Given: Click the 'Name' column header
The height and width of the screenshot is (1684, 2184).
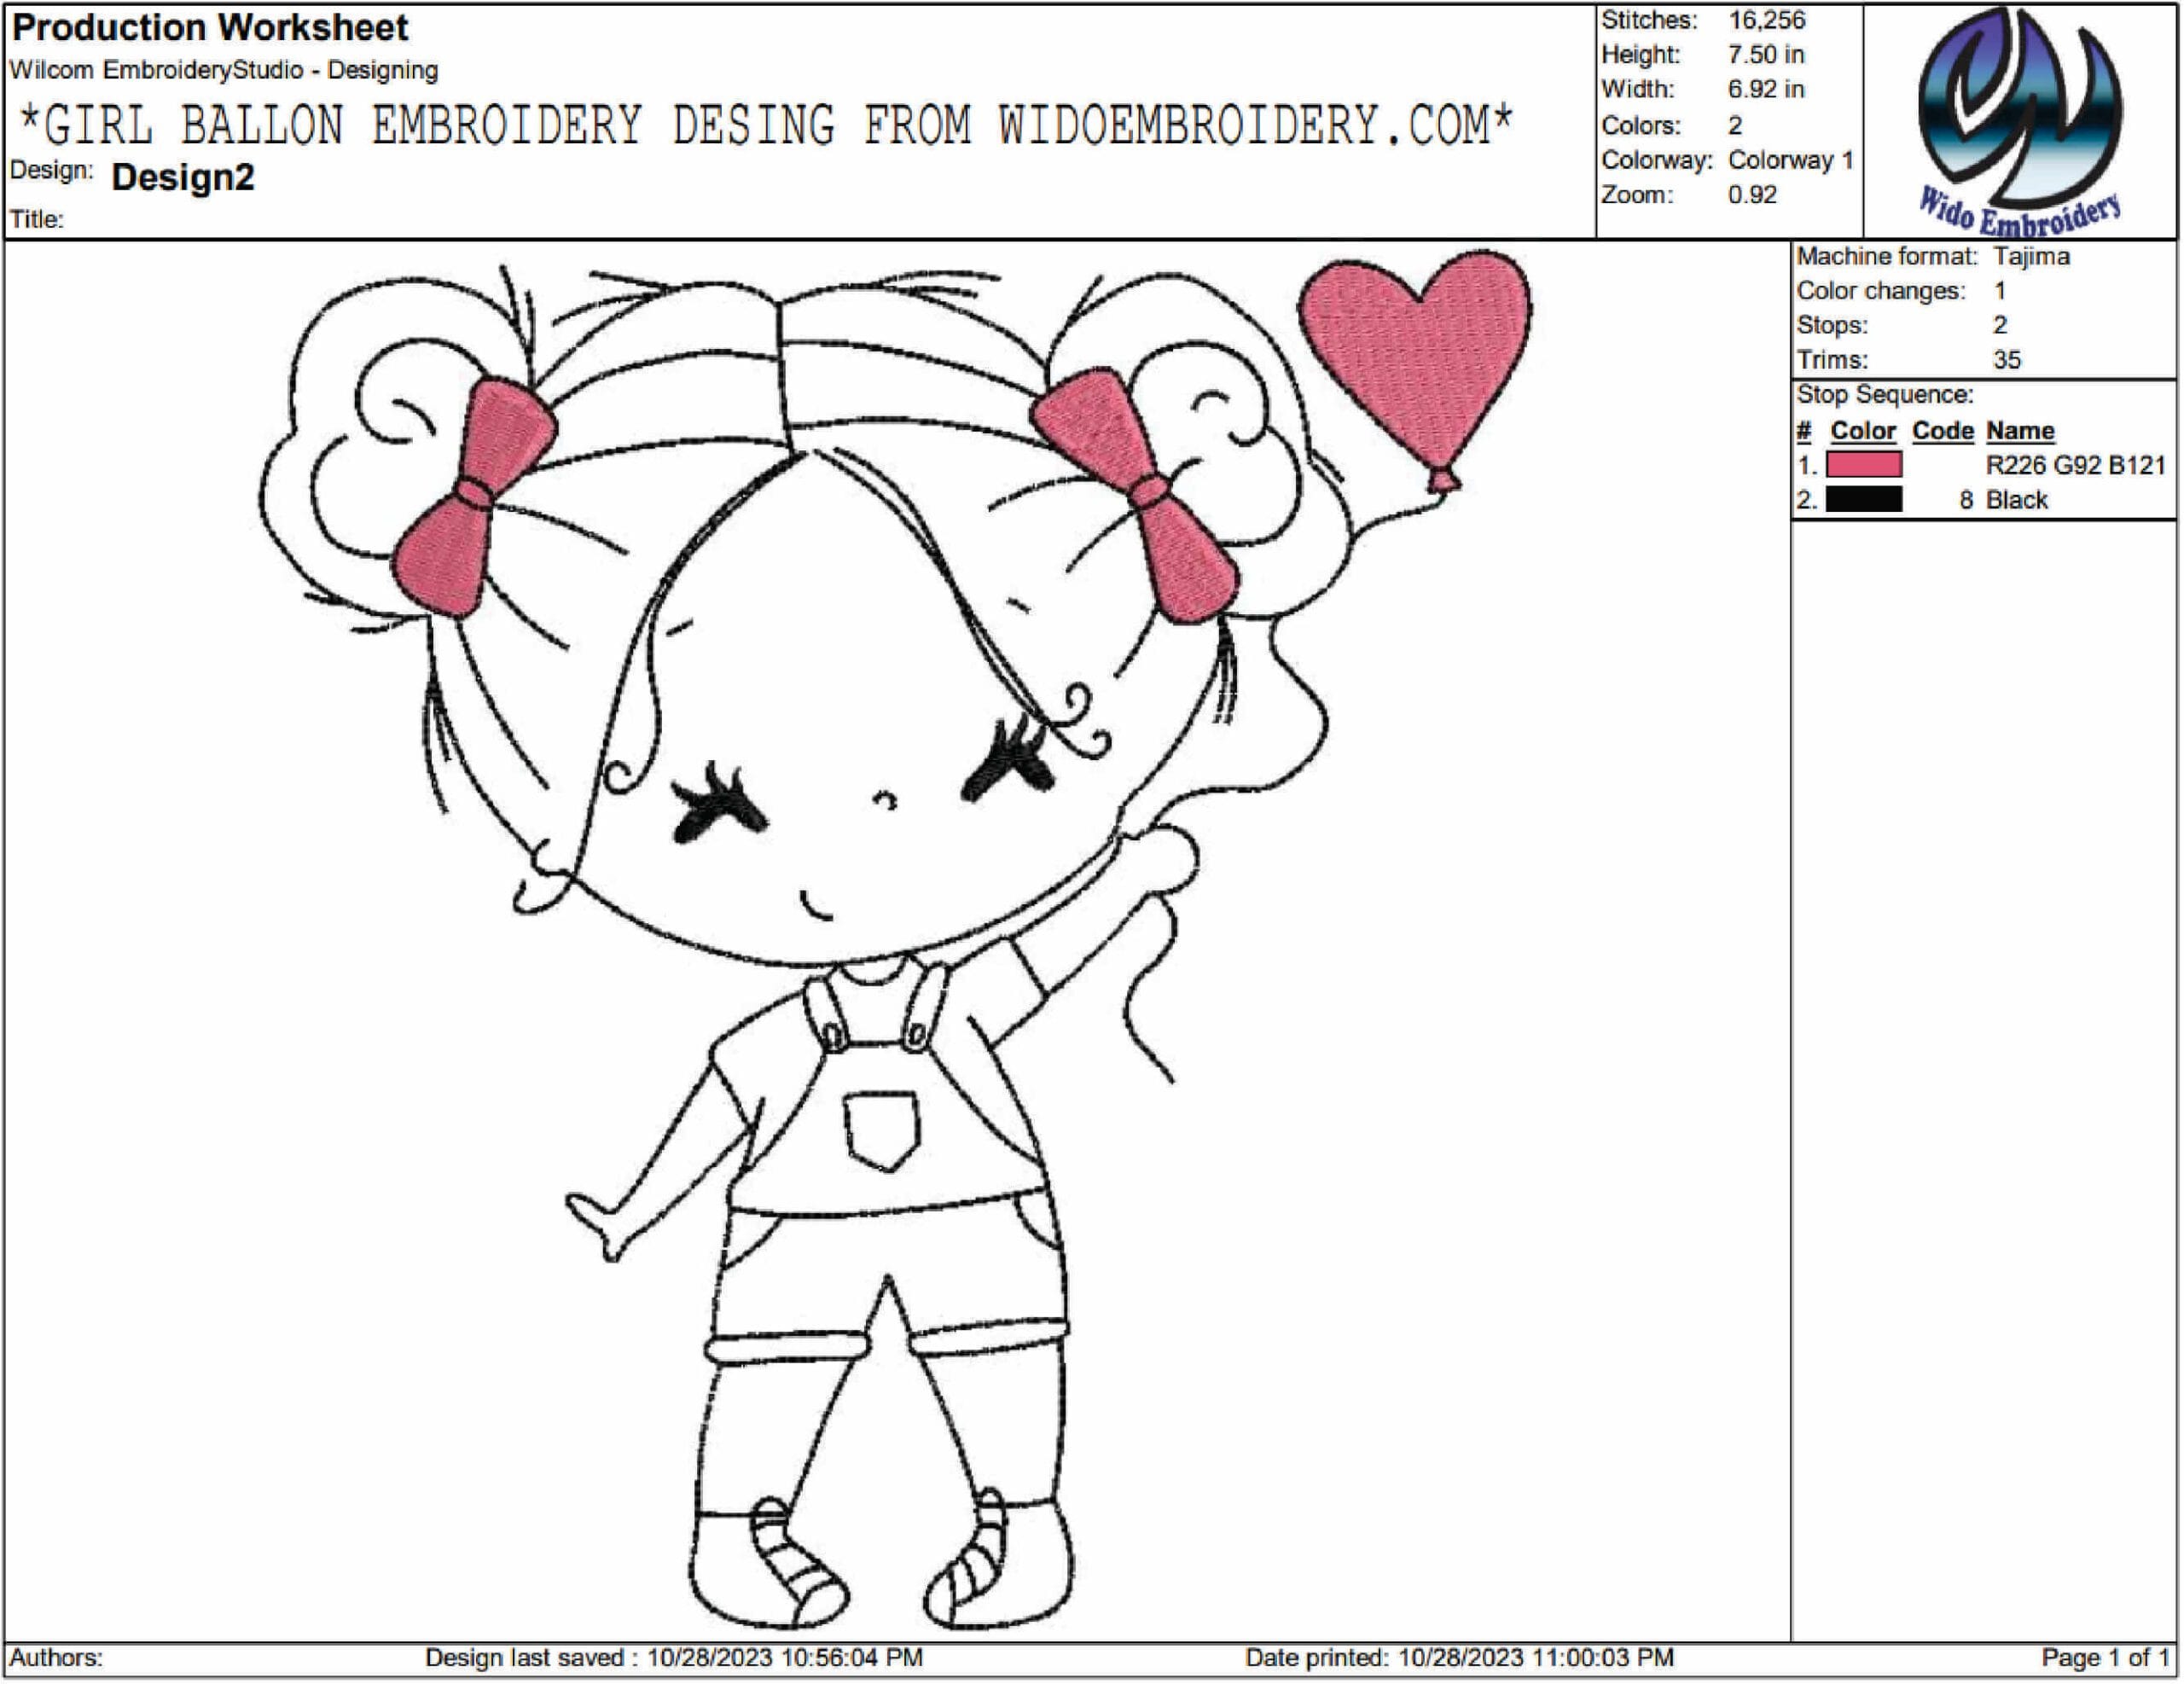Looking at the screenshot, I should 2020,431.
